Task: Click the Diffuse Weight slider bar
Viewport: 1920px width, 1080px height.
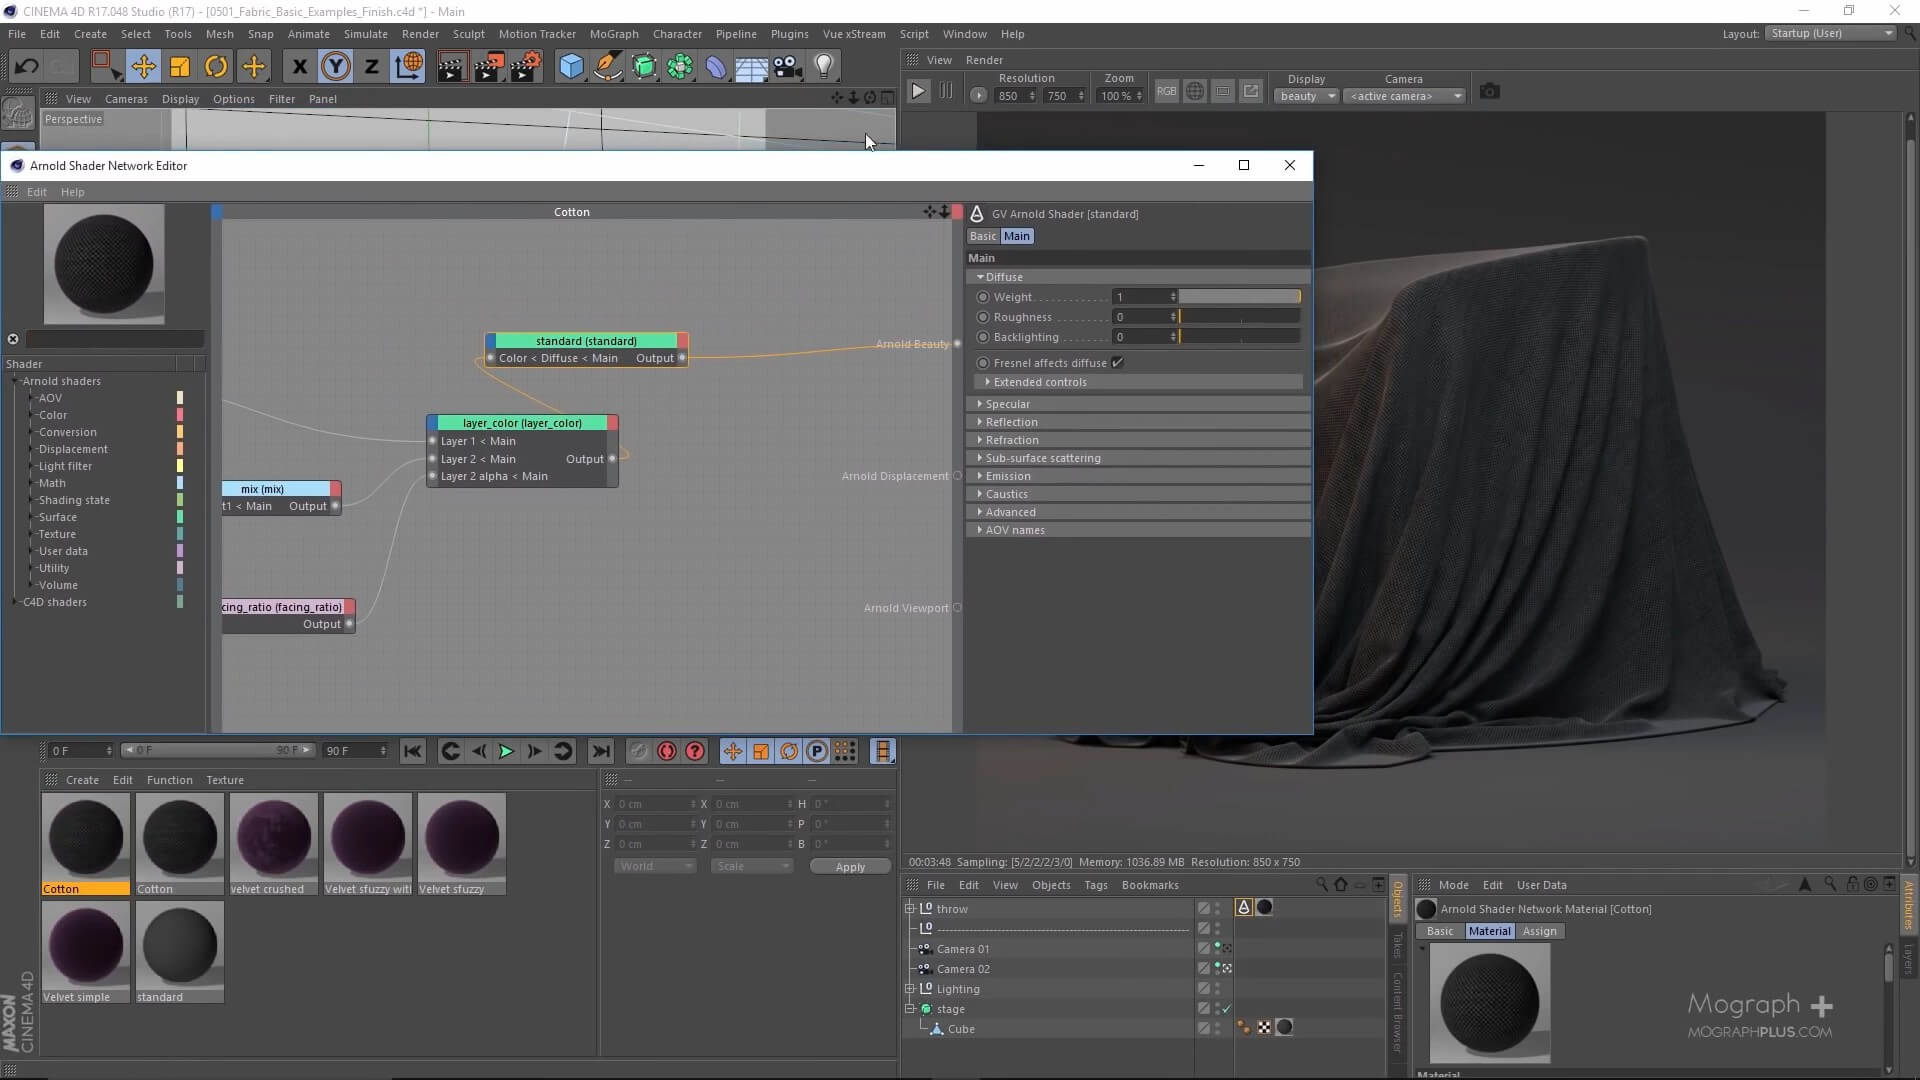Action: pos(1239,297)
